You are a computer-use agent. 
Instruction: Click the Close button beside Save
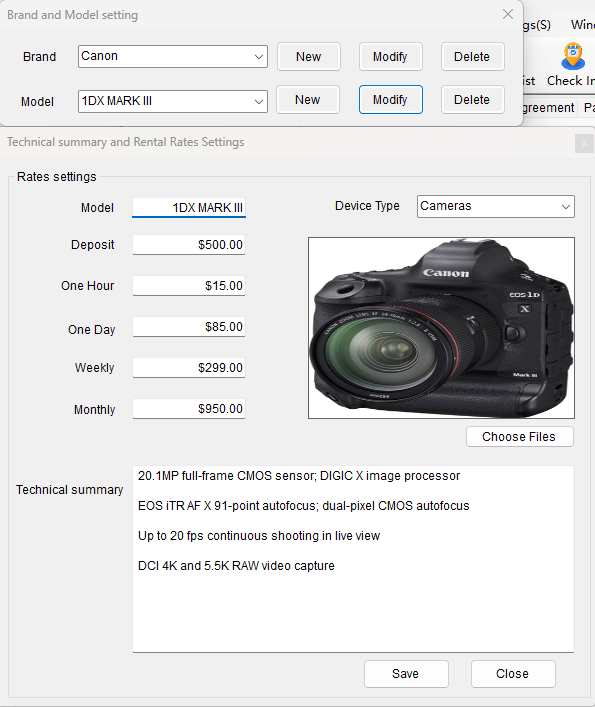coord(513,674)
